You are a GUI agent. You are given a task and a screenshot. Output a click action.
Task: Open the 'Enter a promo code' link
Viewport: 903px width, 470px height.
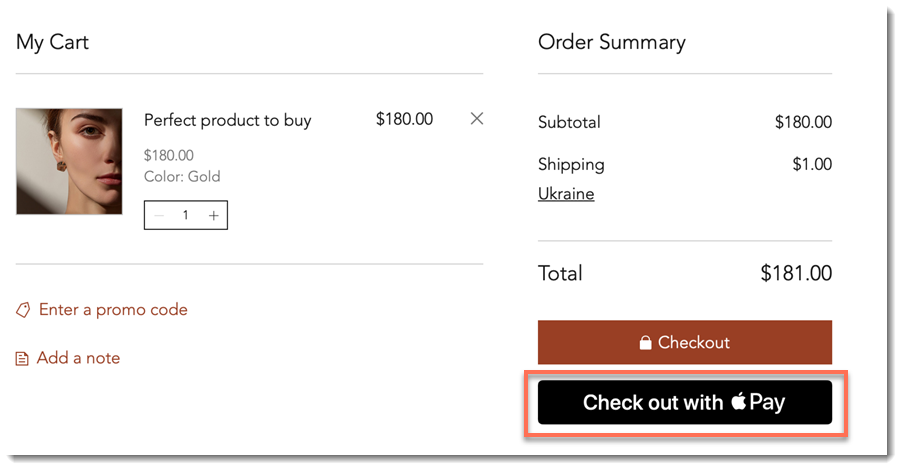pos(113,310)
